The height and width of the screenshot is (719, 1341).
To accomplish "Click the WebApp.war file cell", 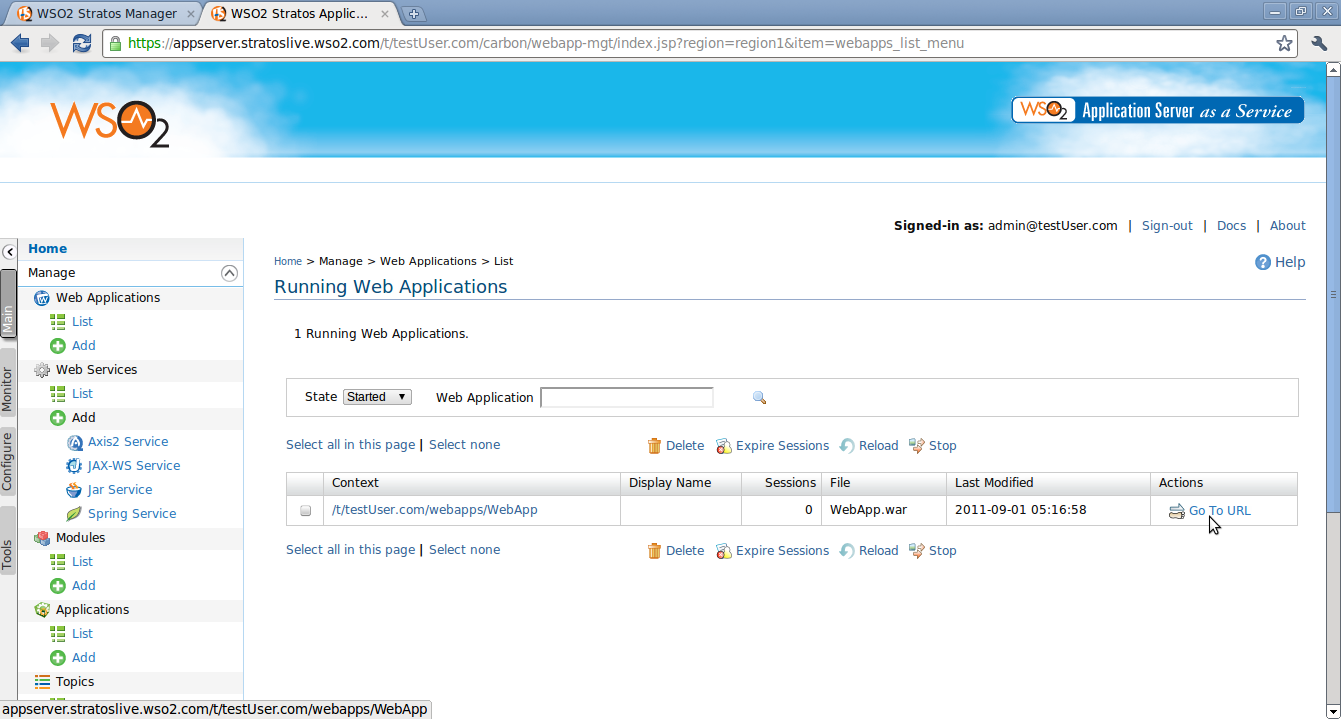I will pos(884,510).
